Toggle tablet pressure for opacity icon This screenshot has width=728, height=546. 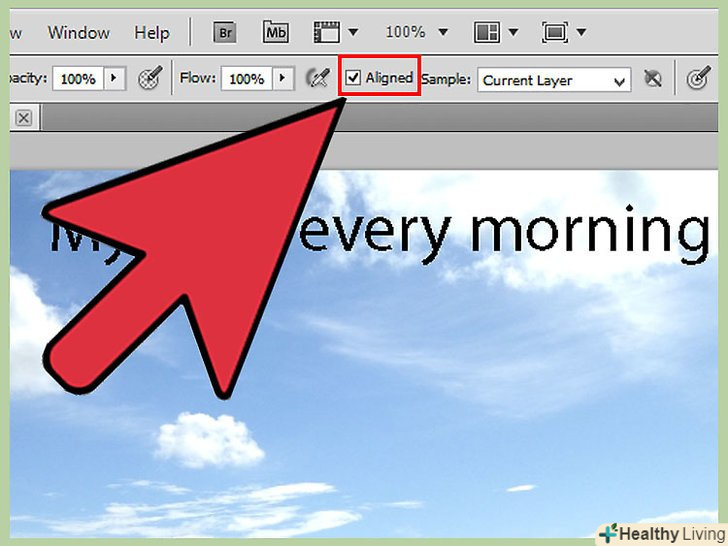point(150,78)
